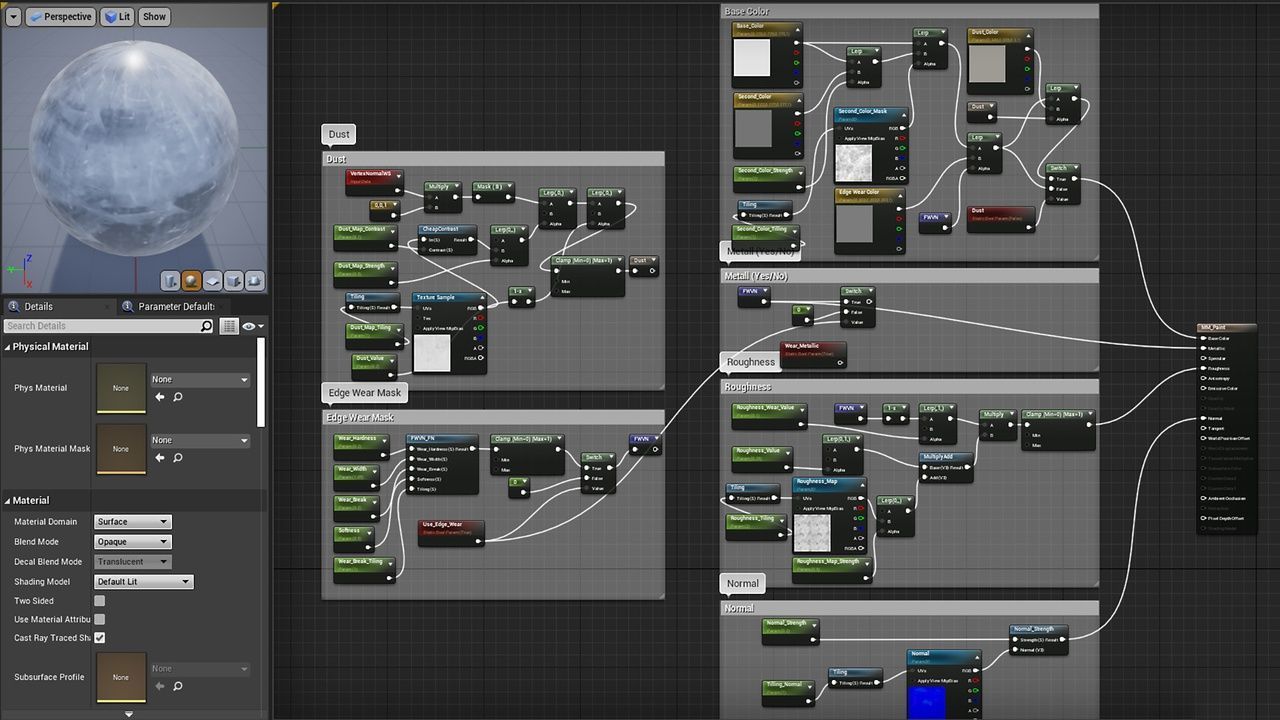Browse to Phys Material asset magnifier icon
Viewport: 1280px width, 720px height.
click(x=178, y=397)
